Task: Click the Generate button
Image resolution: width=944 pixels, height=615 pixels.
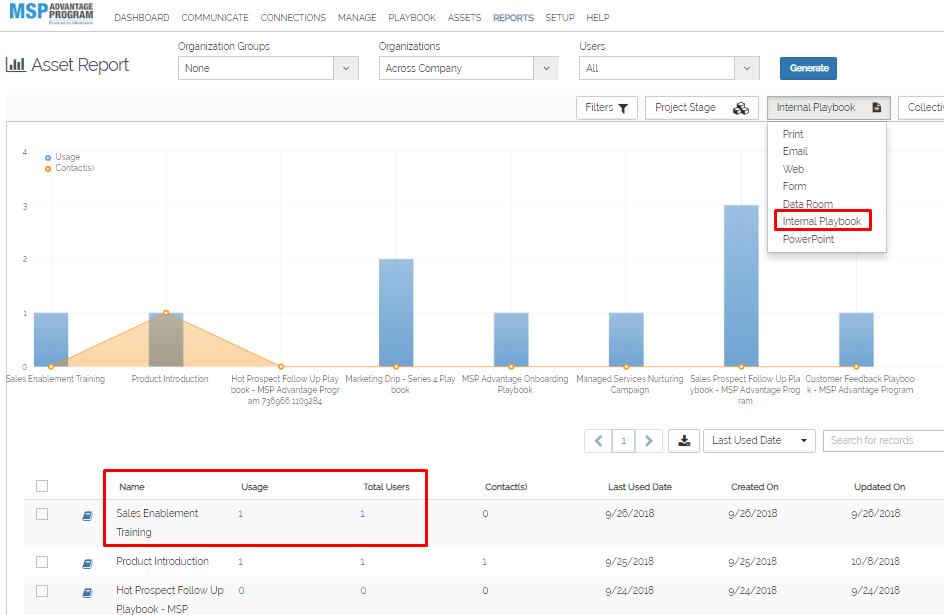Action: (x=808, y=68)
